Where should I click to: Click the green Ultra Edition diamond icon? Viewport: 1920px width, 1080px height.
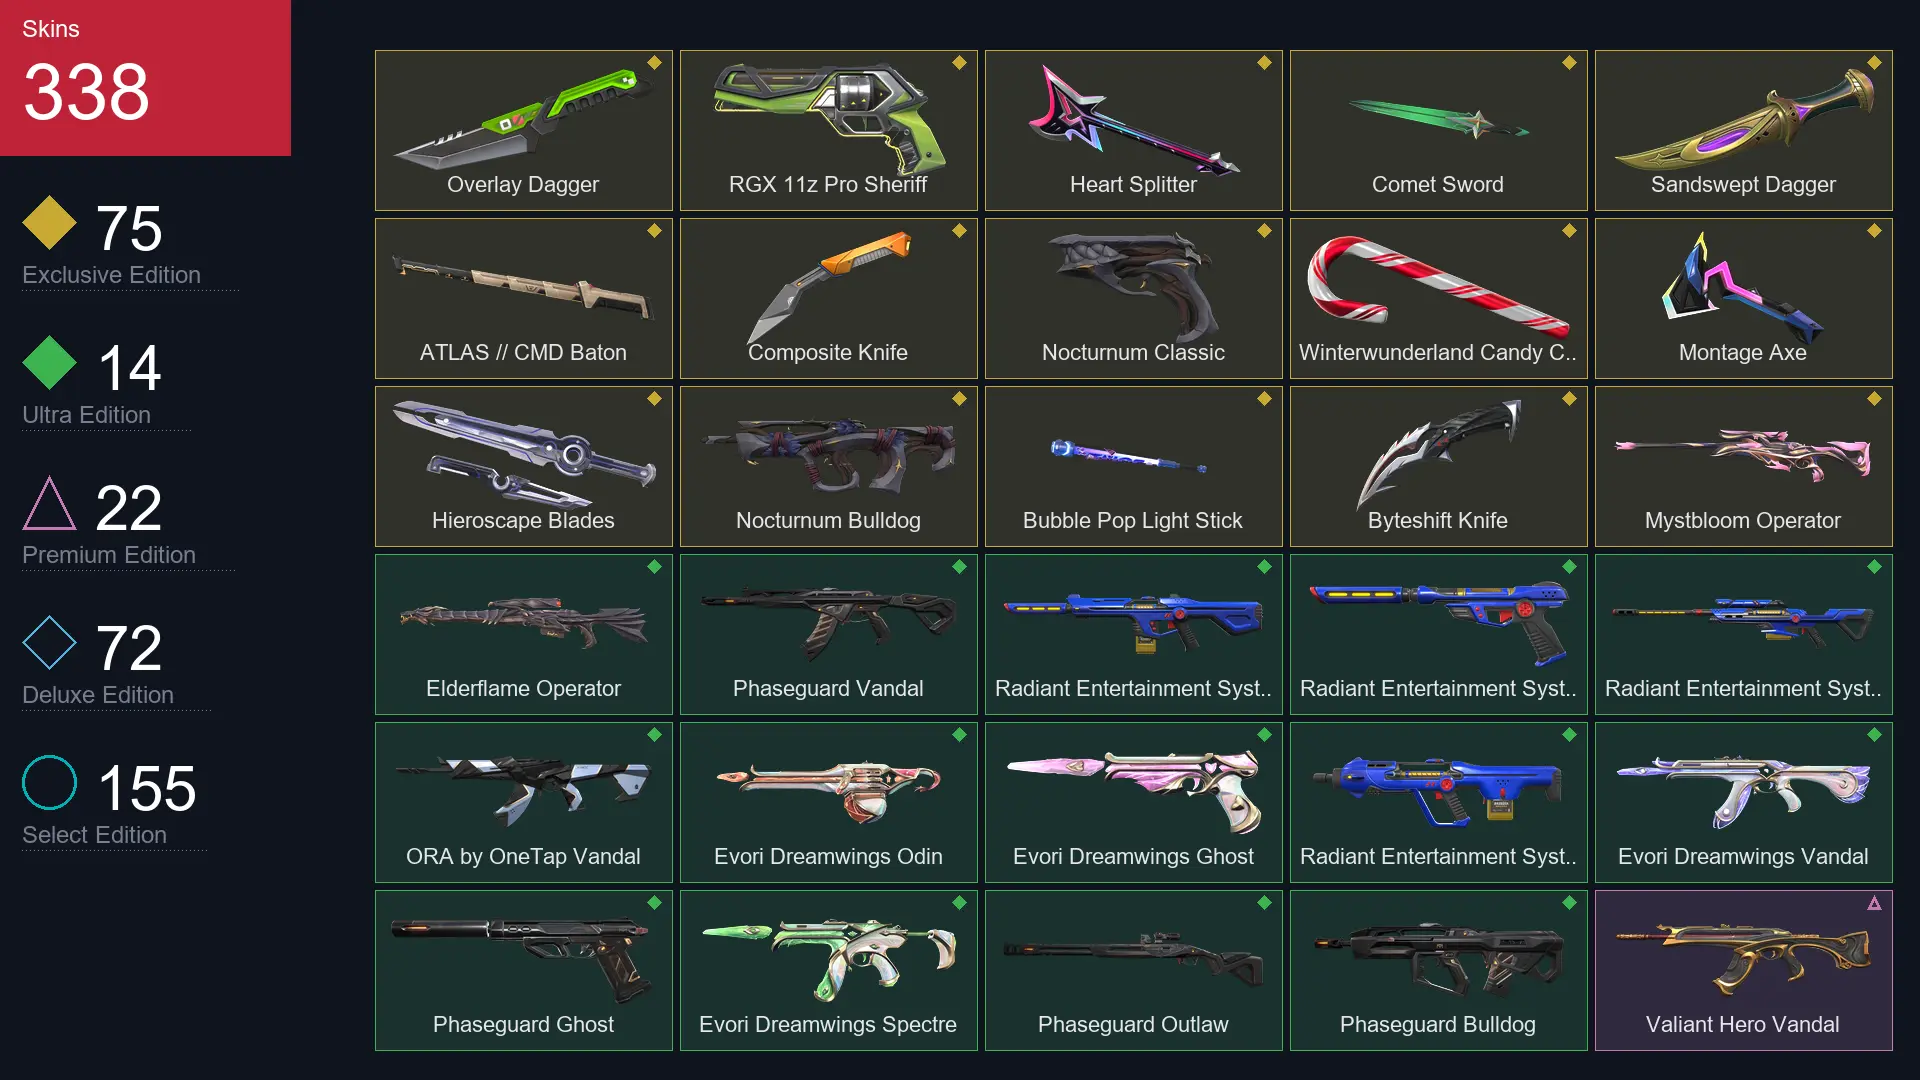coord(49,363)
